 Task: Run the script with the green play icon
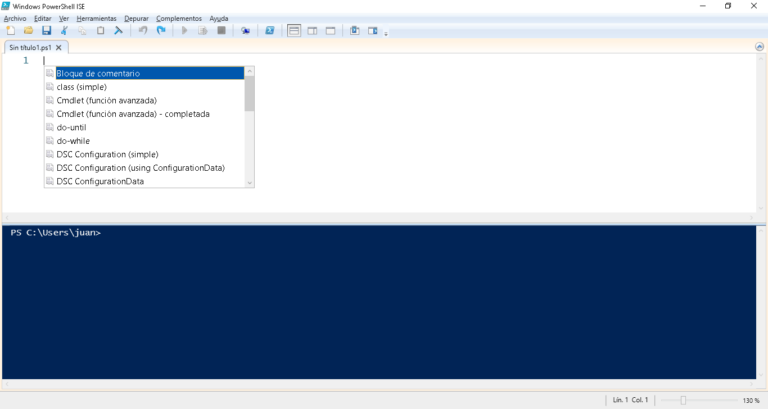[184, 31]
